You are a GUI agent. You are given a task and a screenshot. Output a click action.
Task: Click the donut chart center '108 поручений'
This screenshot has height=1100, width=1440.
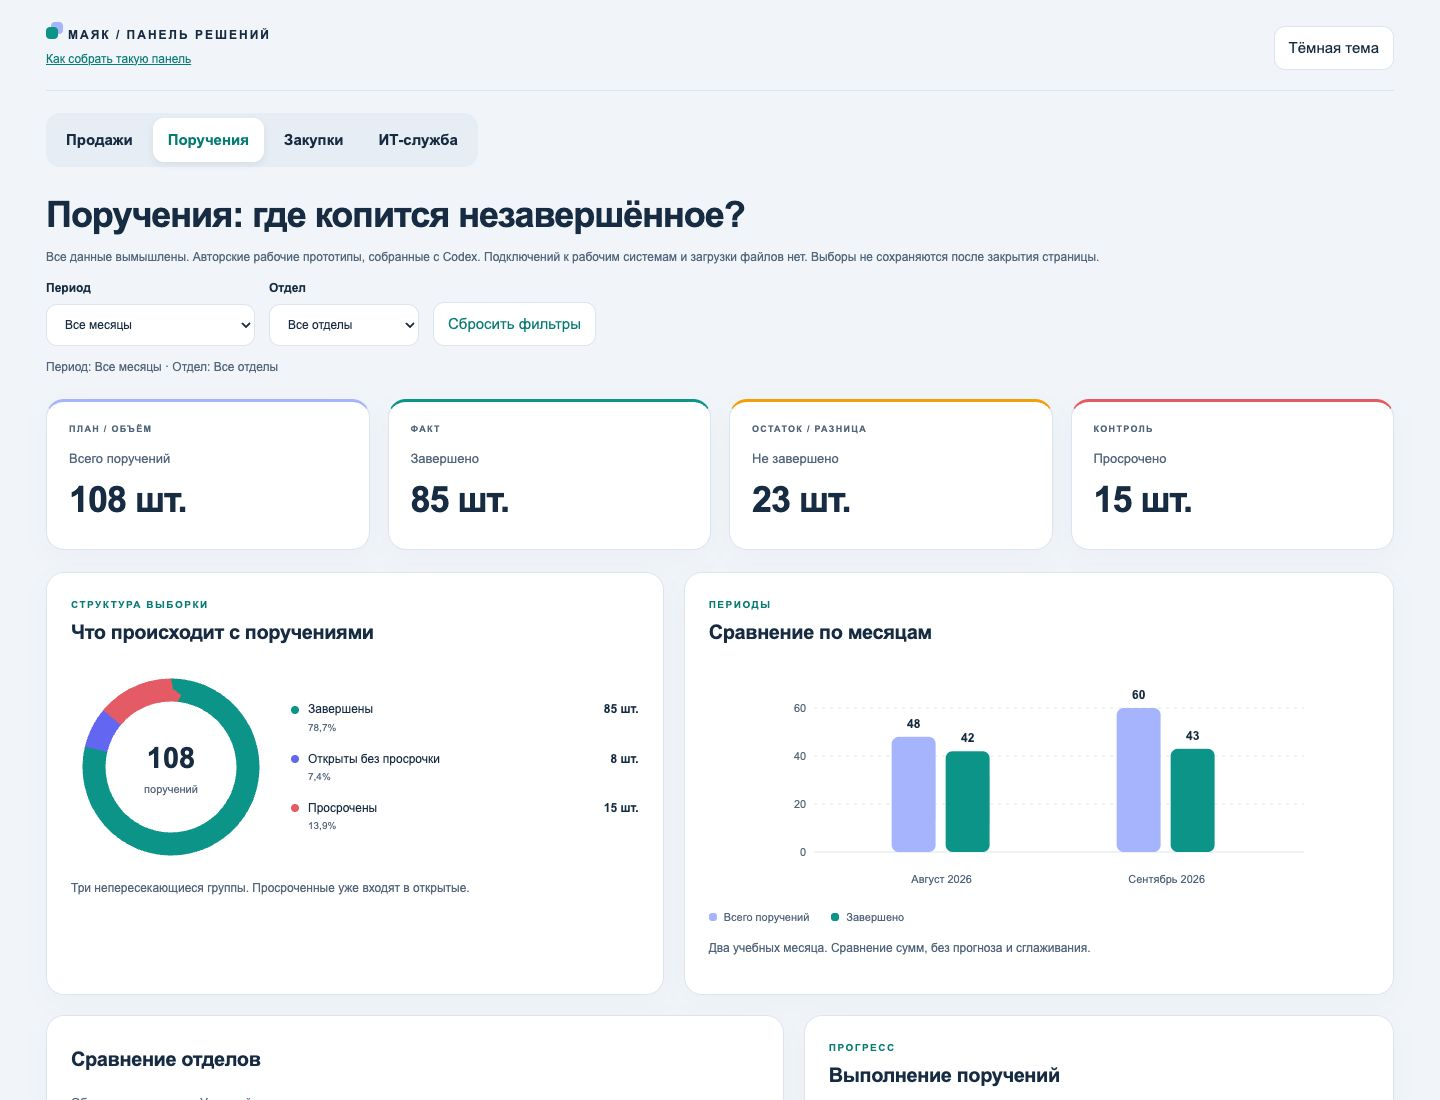coord(171,768)
